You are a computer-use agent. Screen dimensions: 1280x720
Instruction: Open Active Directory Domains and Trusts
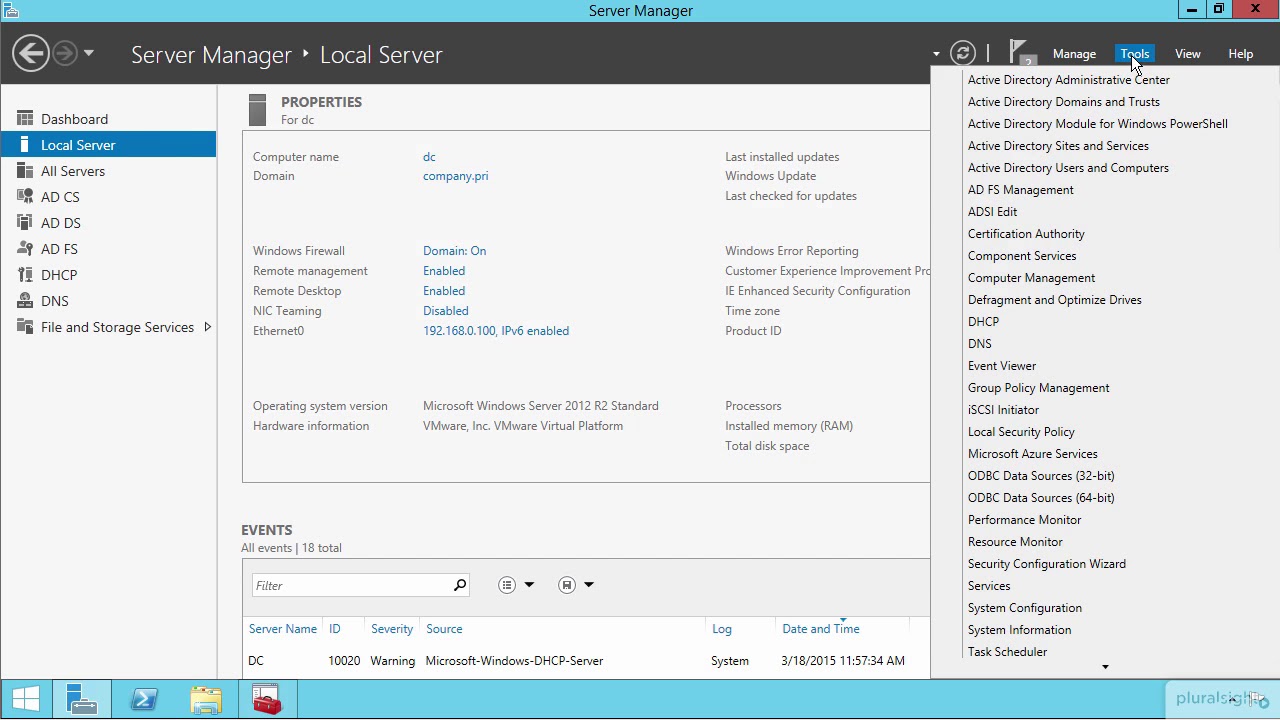[1064, 102]
